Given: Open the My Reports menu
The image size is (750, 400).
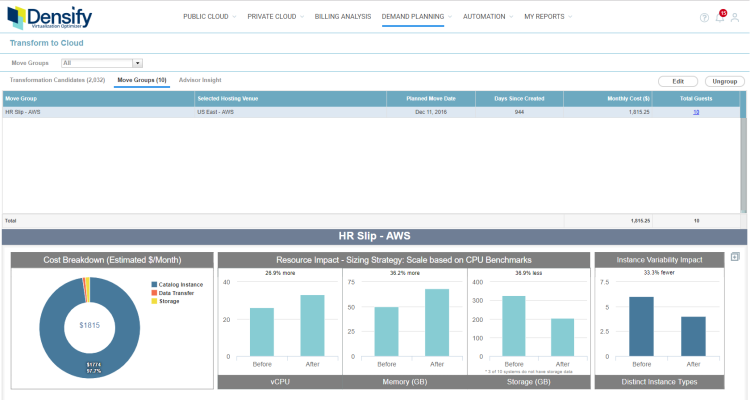Looking at the screenshot, I should pos(544,16).
